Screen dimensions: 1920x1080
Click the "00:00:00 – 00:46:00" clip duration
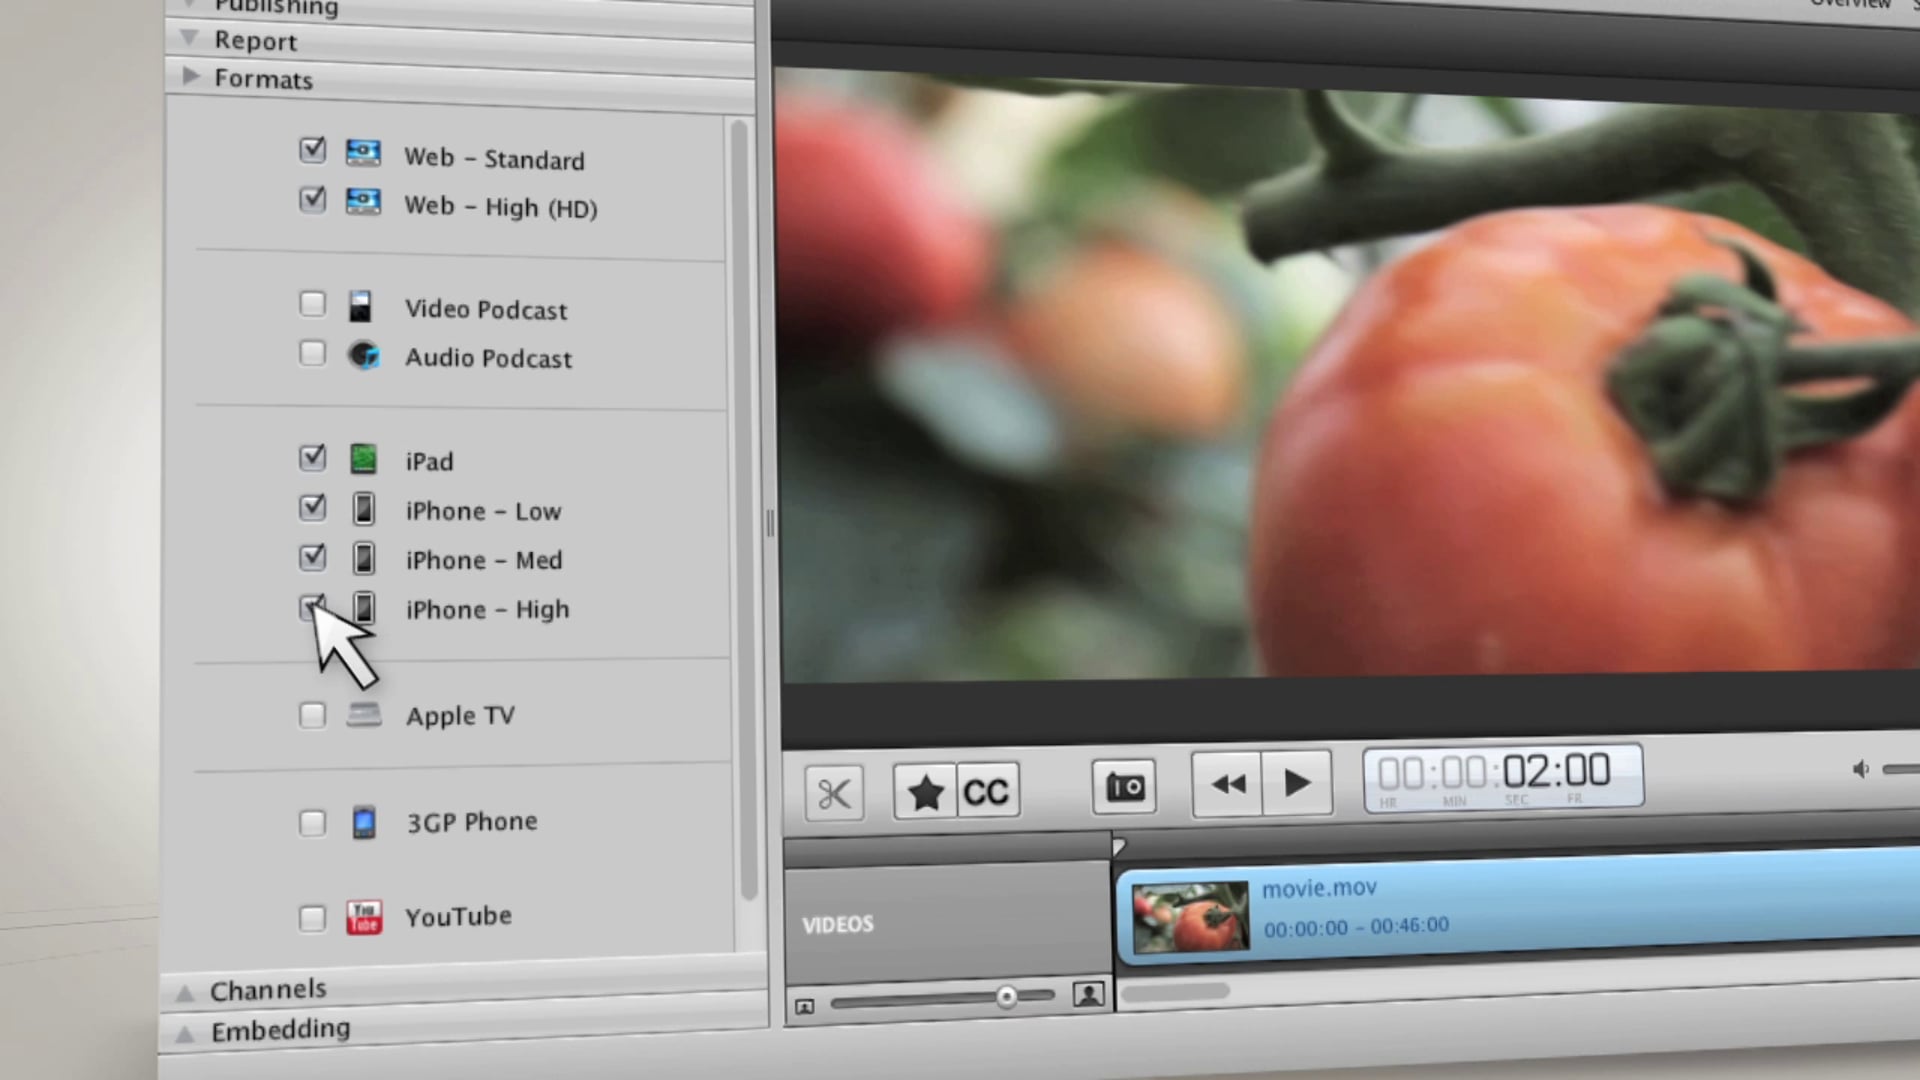pyautogui.click(x=1356, y=927)
